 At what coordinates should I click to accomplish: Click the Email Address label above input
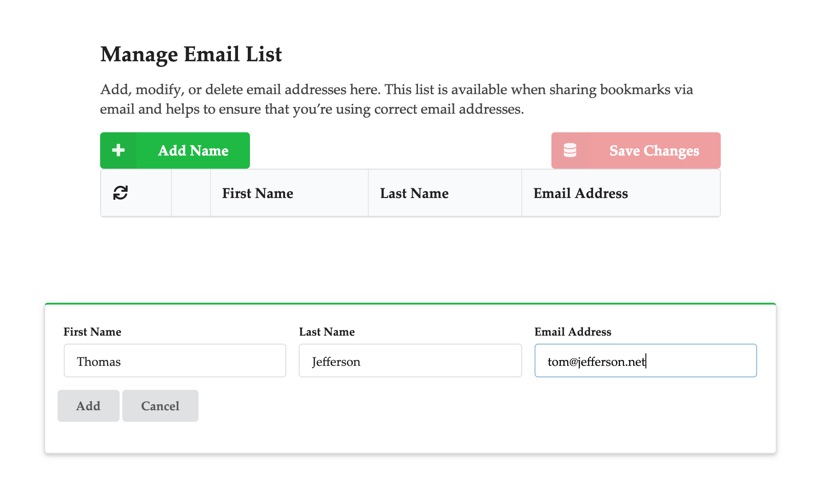pyautogui.click(x=573, y=332)
